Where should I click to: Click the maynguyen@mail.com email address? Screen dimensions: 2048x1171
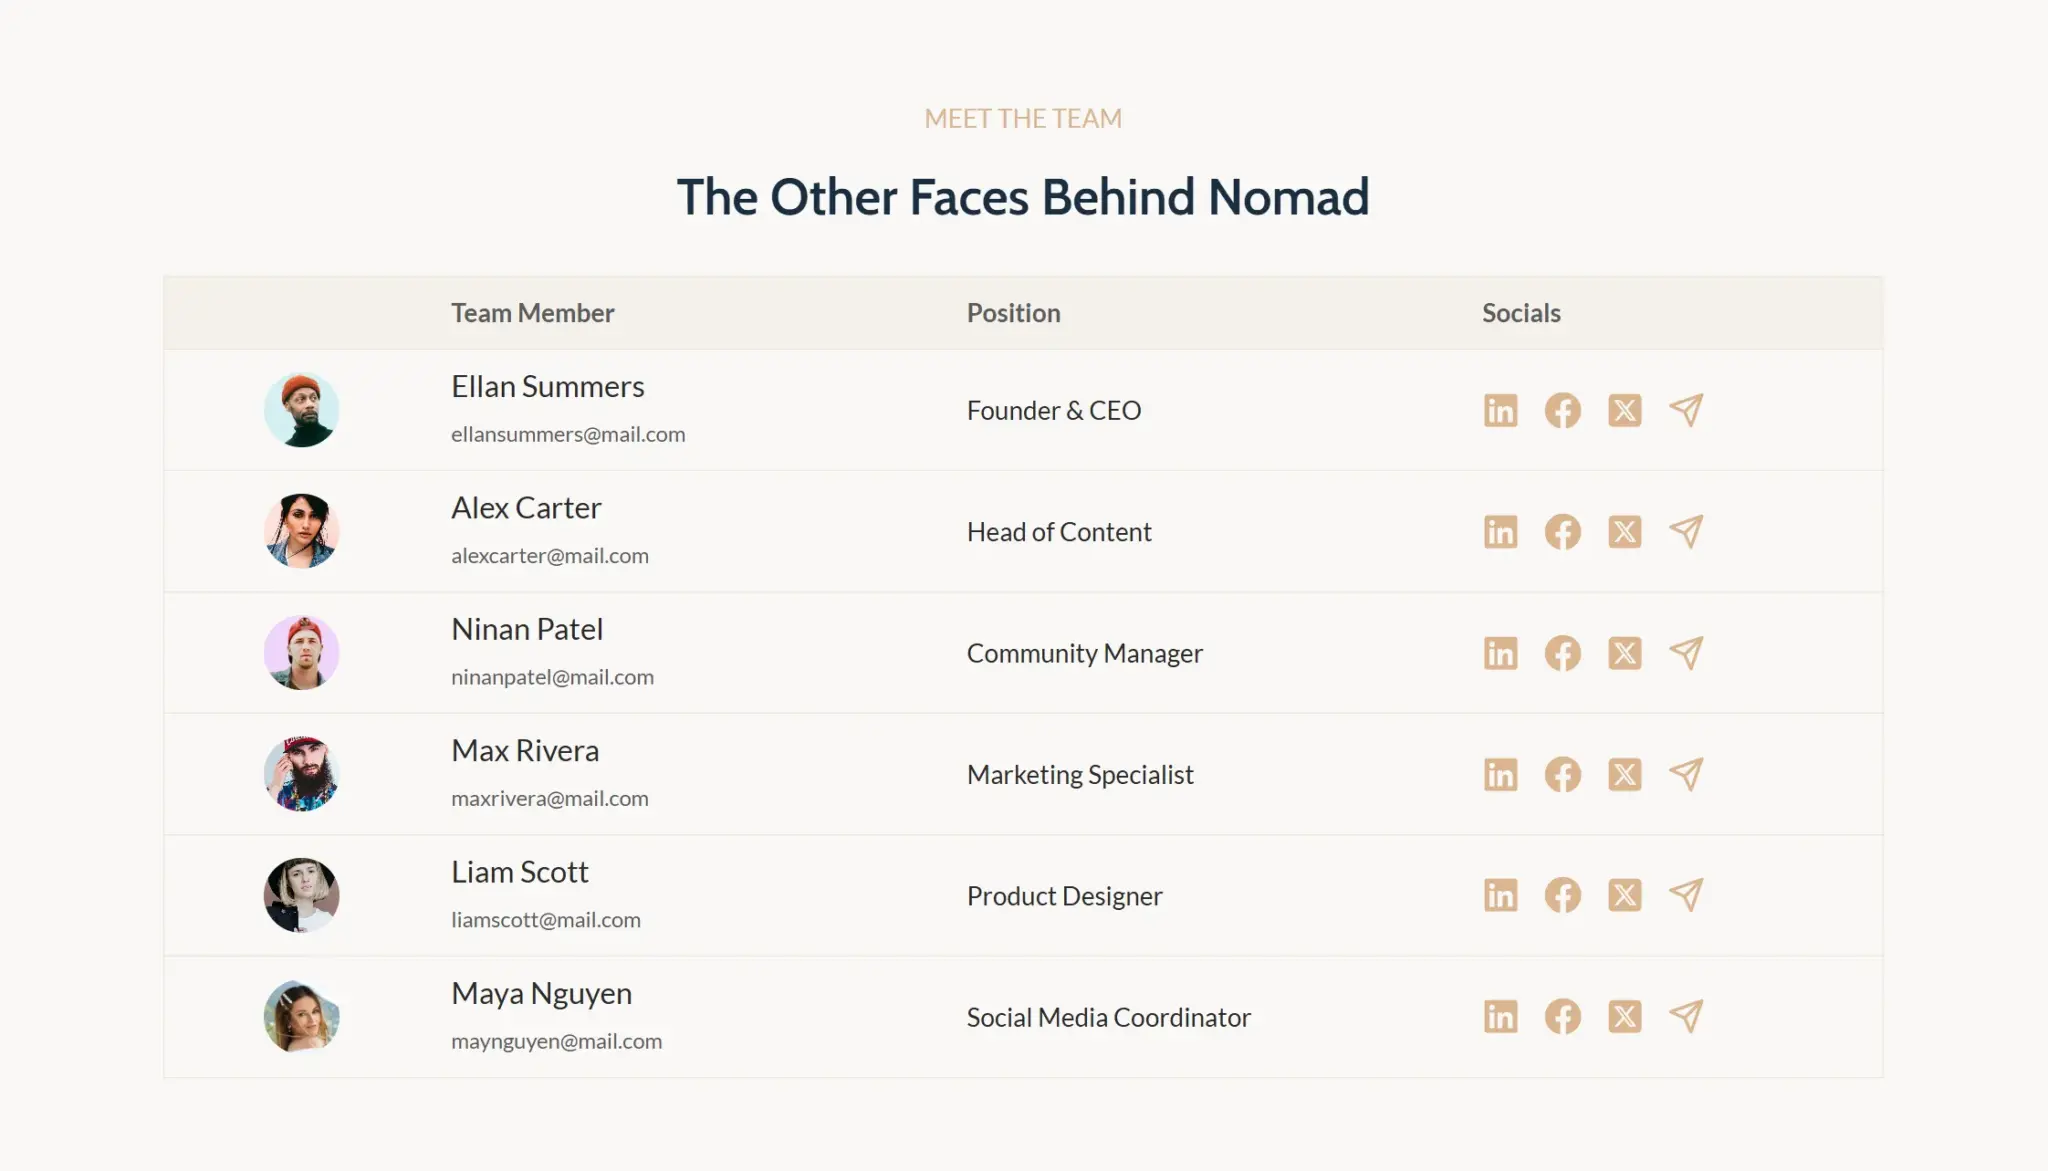click(x=556, y=1041)
